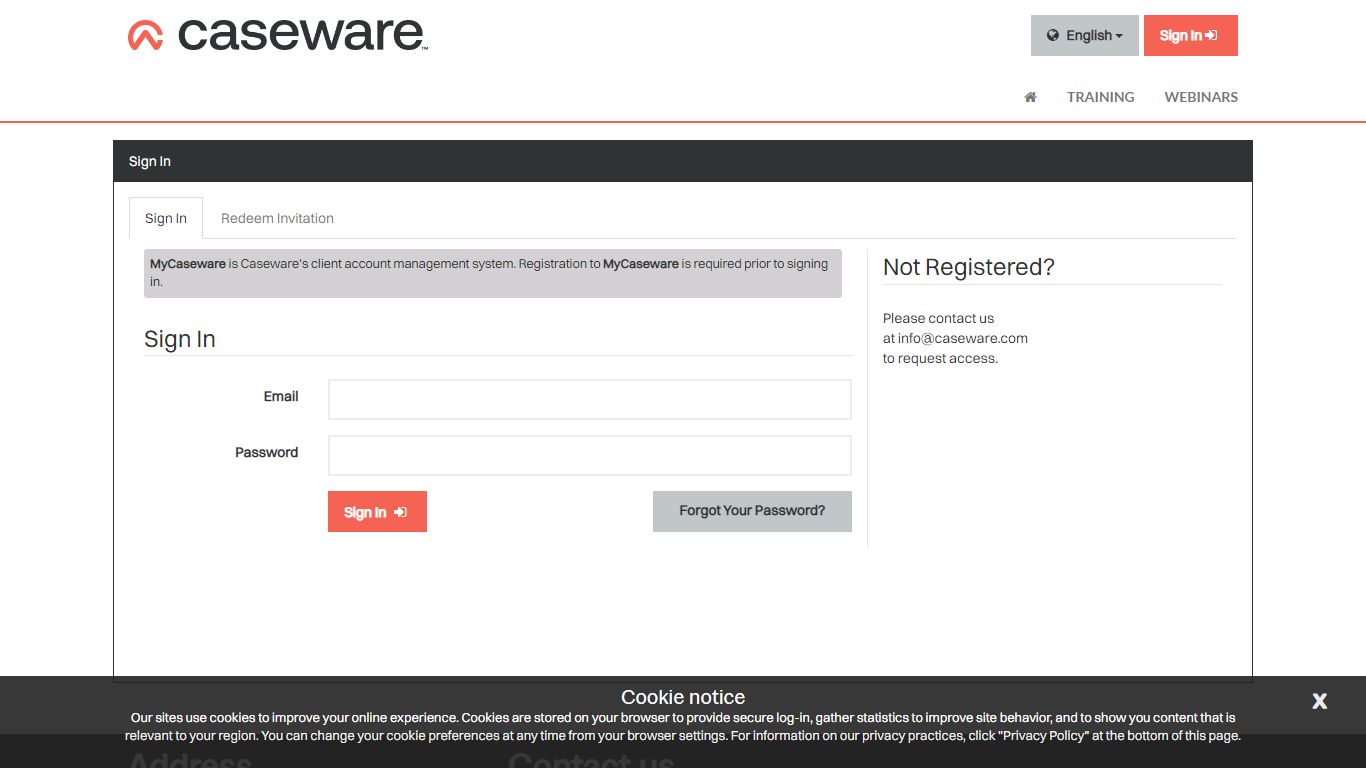The height and width of the screenshot is (768, 1366).
Task: Open the TRAINING page
Action: (x=1100, y=96)
